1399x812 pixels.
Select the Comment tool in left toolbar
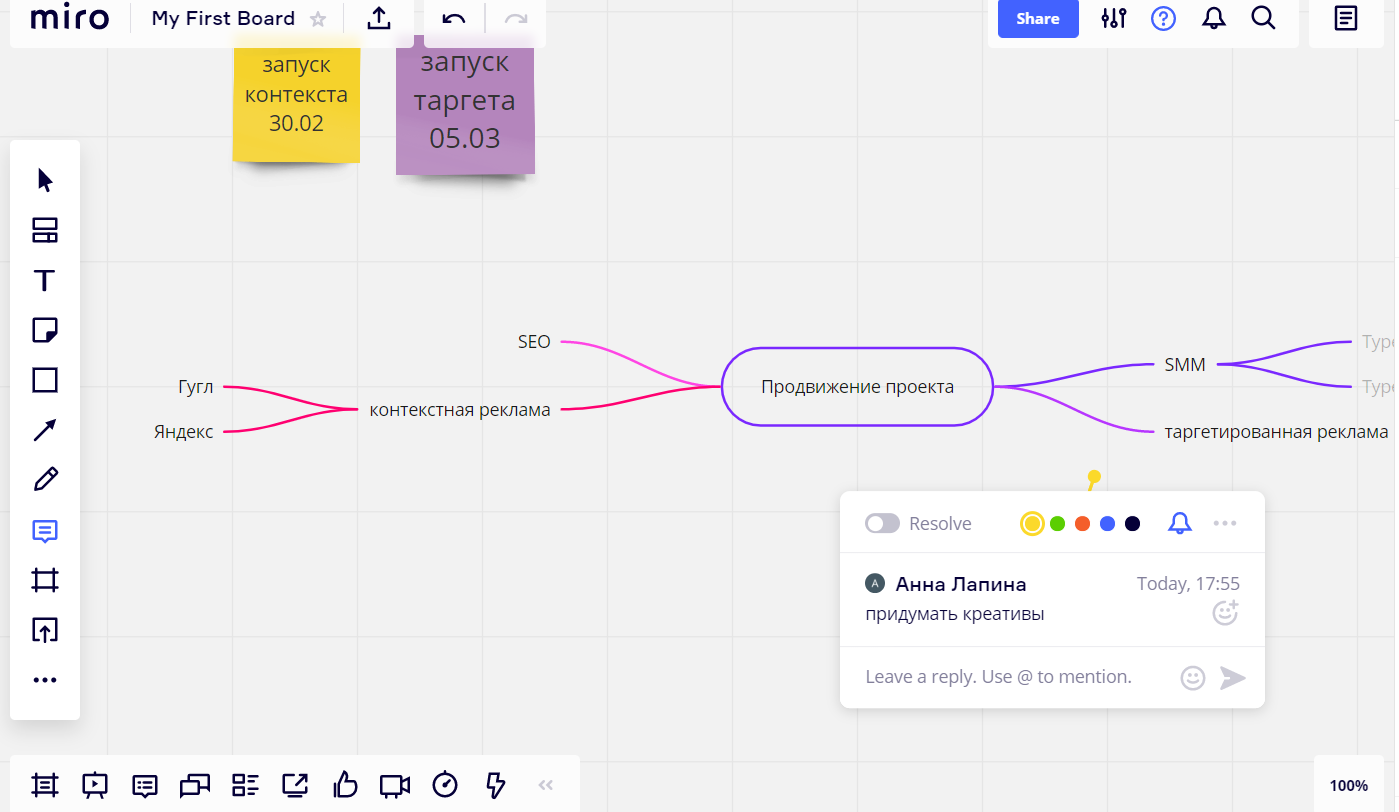(45, 530)
